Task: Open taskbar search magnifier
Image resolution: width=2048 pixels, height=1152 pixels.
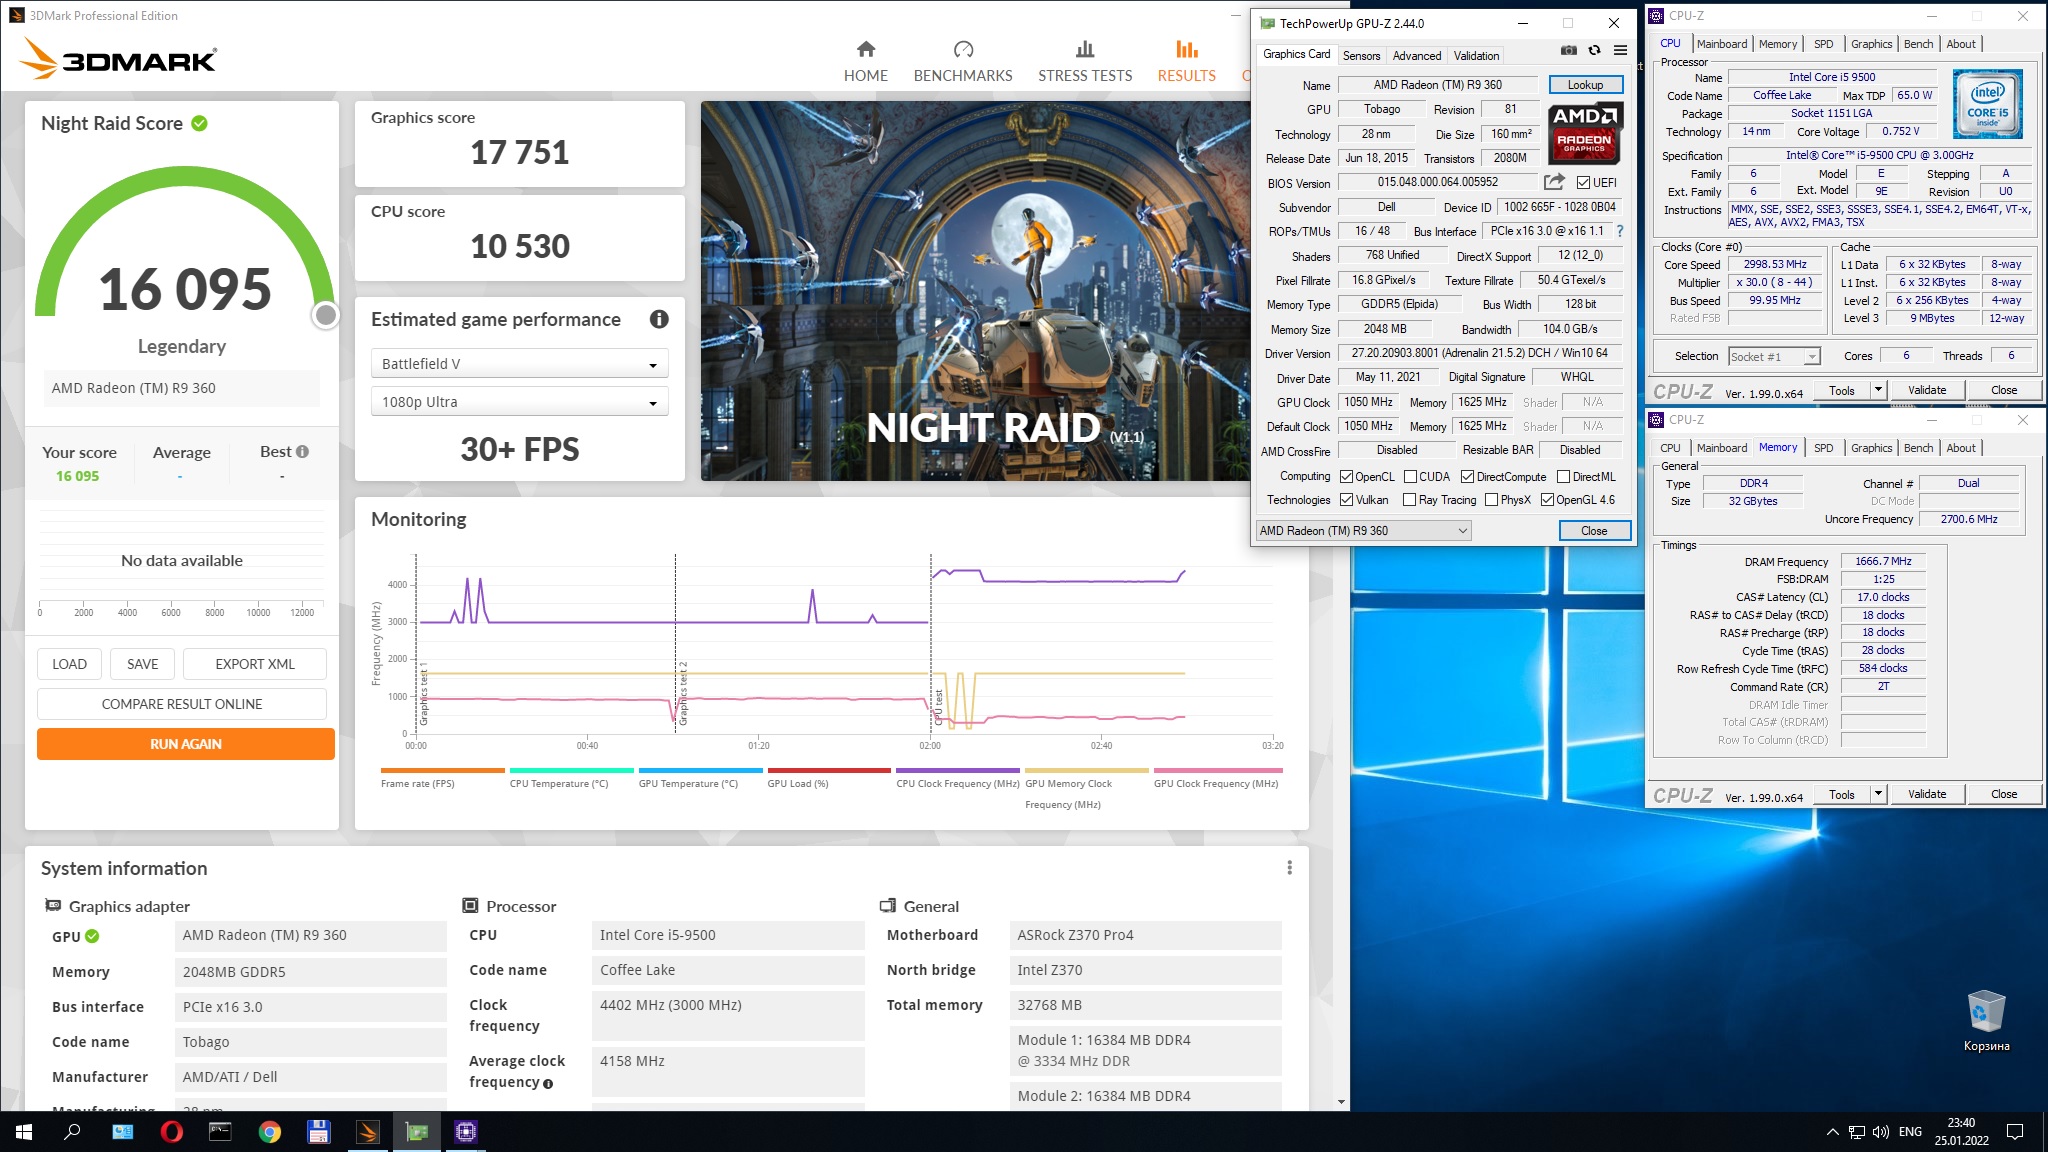Action: (72, 1132)
